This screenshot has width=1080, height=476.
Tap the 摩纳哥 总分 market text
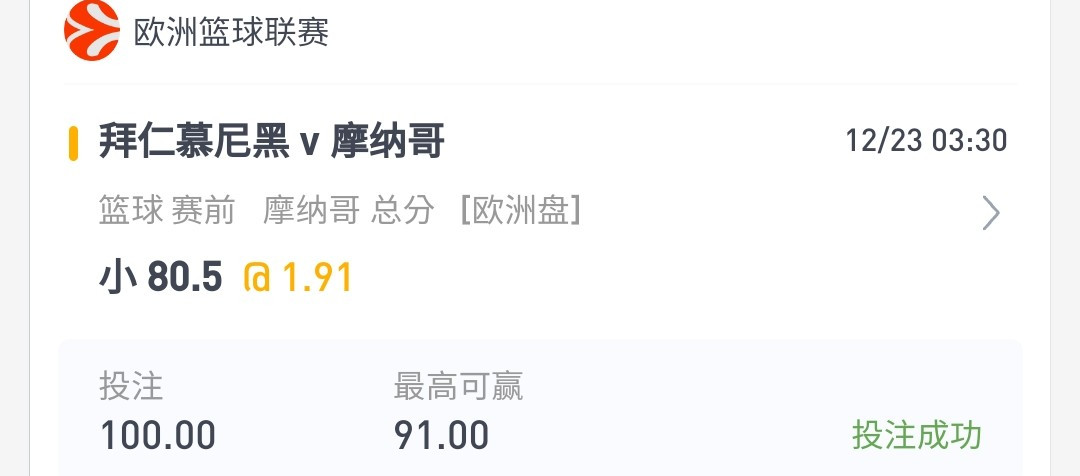(x=349, y=211)
